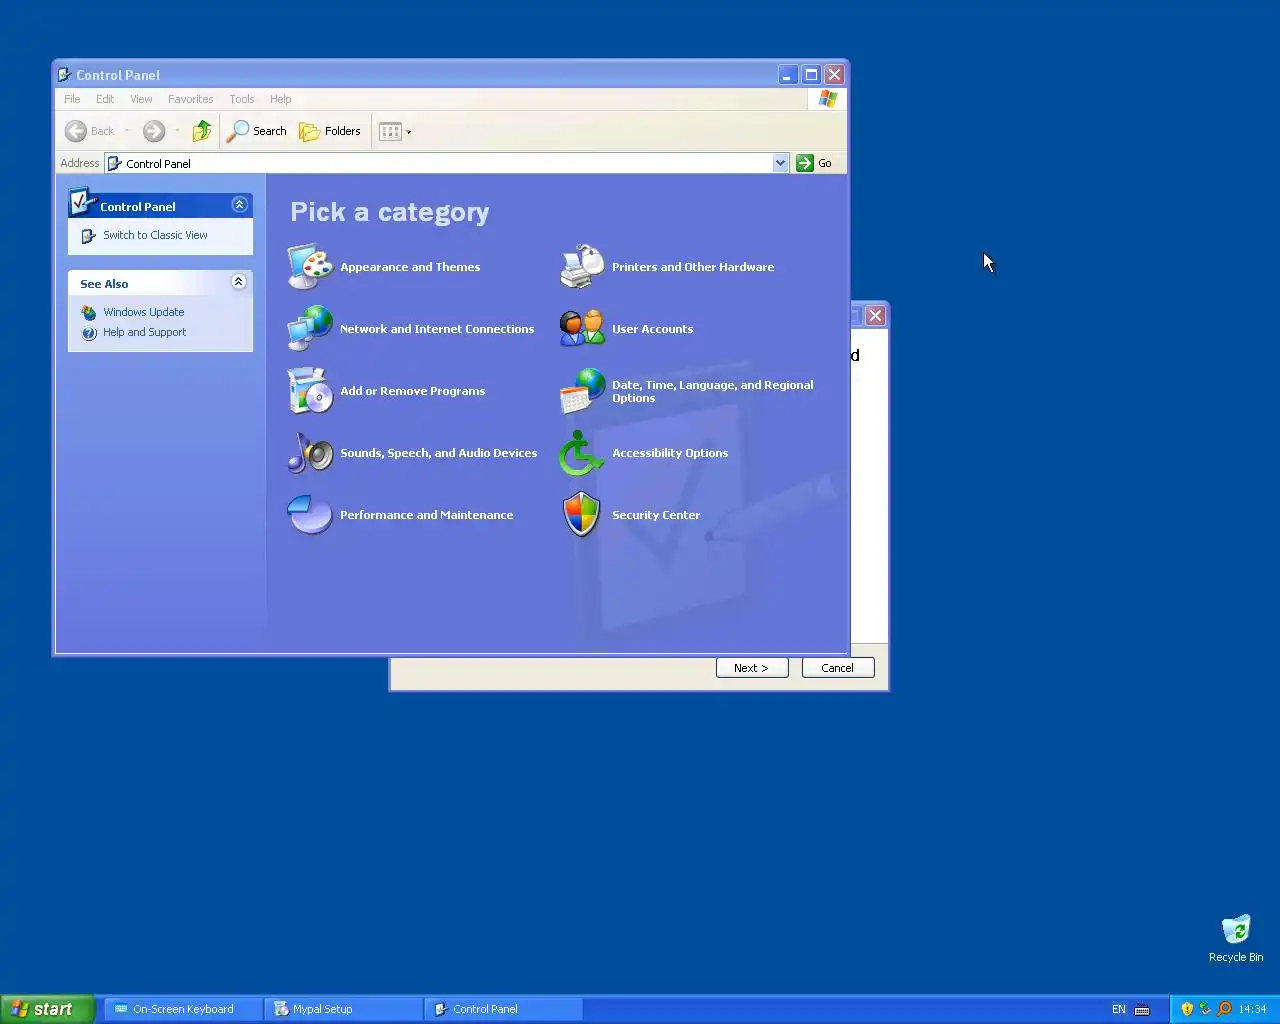This screenshot has height=1024, width=1280.
Task: Open the Date, Time, Language, and Regional Options icon
Action: click(582, 391)
